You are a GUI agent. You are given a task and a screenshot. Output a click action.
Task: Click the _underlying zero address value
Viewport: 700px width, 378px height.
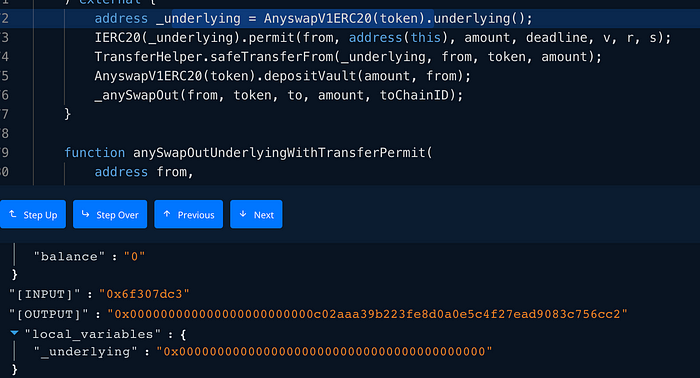click(x=324, y=352)
